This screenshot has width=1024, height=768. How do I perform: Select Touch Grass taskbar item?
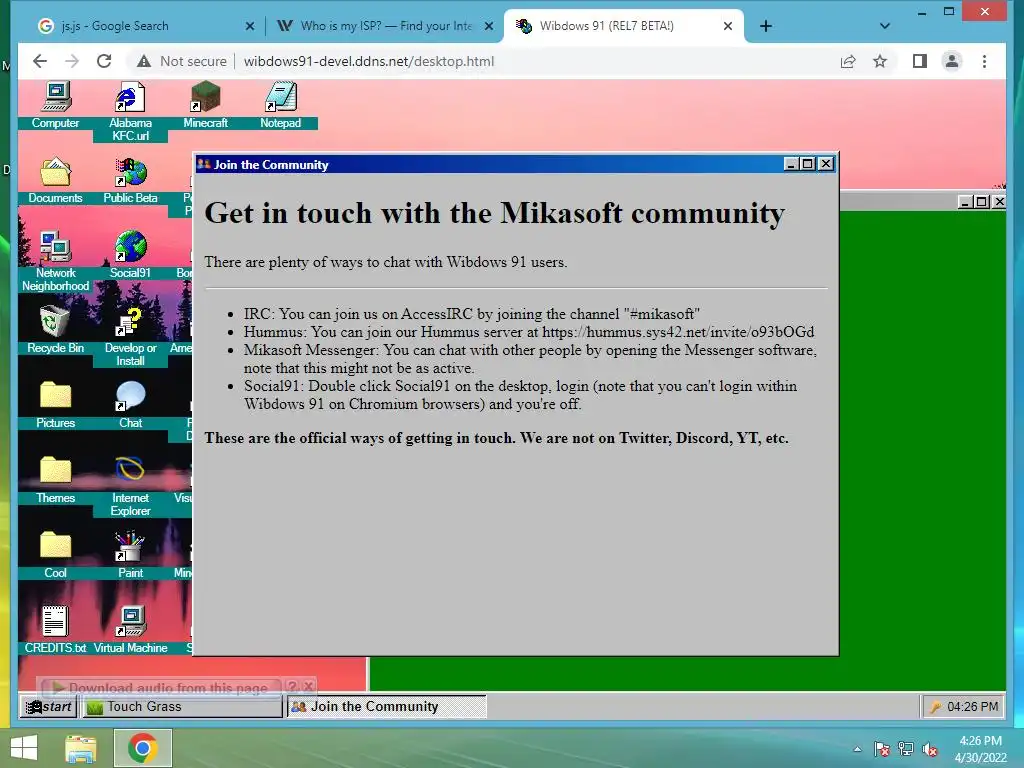pyautogui.click(x=182, y=707)
